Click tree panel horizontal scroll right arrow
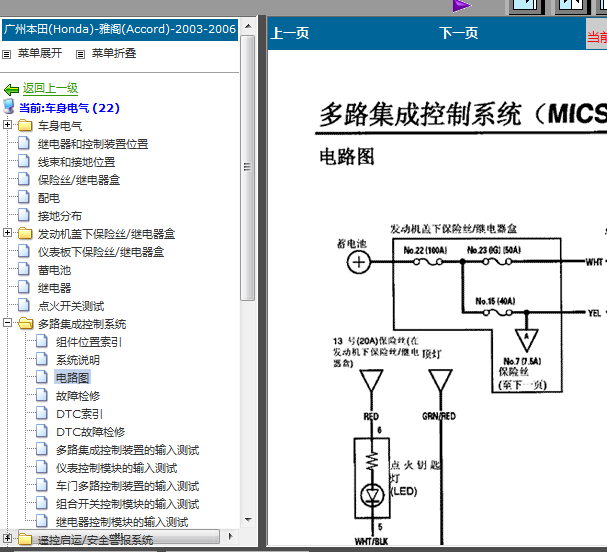Image resolution: width=607 pixels, height=552 pixels. click(231, 536)
